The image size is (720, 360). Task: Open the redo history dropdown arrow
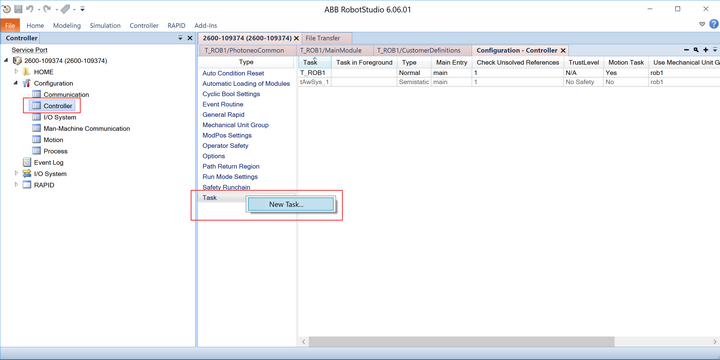56,9
